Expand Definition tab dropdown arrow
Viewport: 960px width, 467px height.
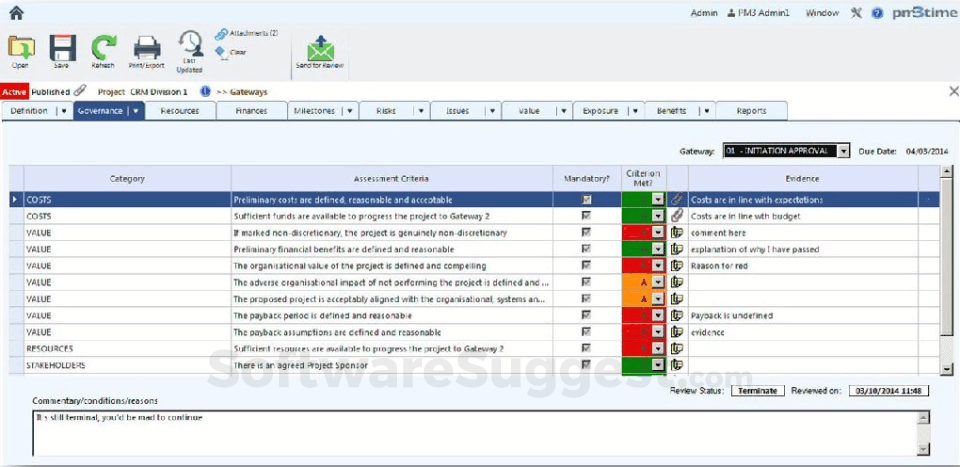(x=64, y=111)
